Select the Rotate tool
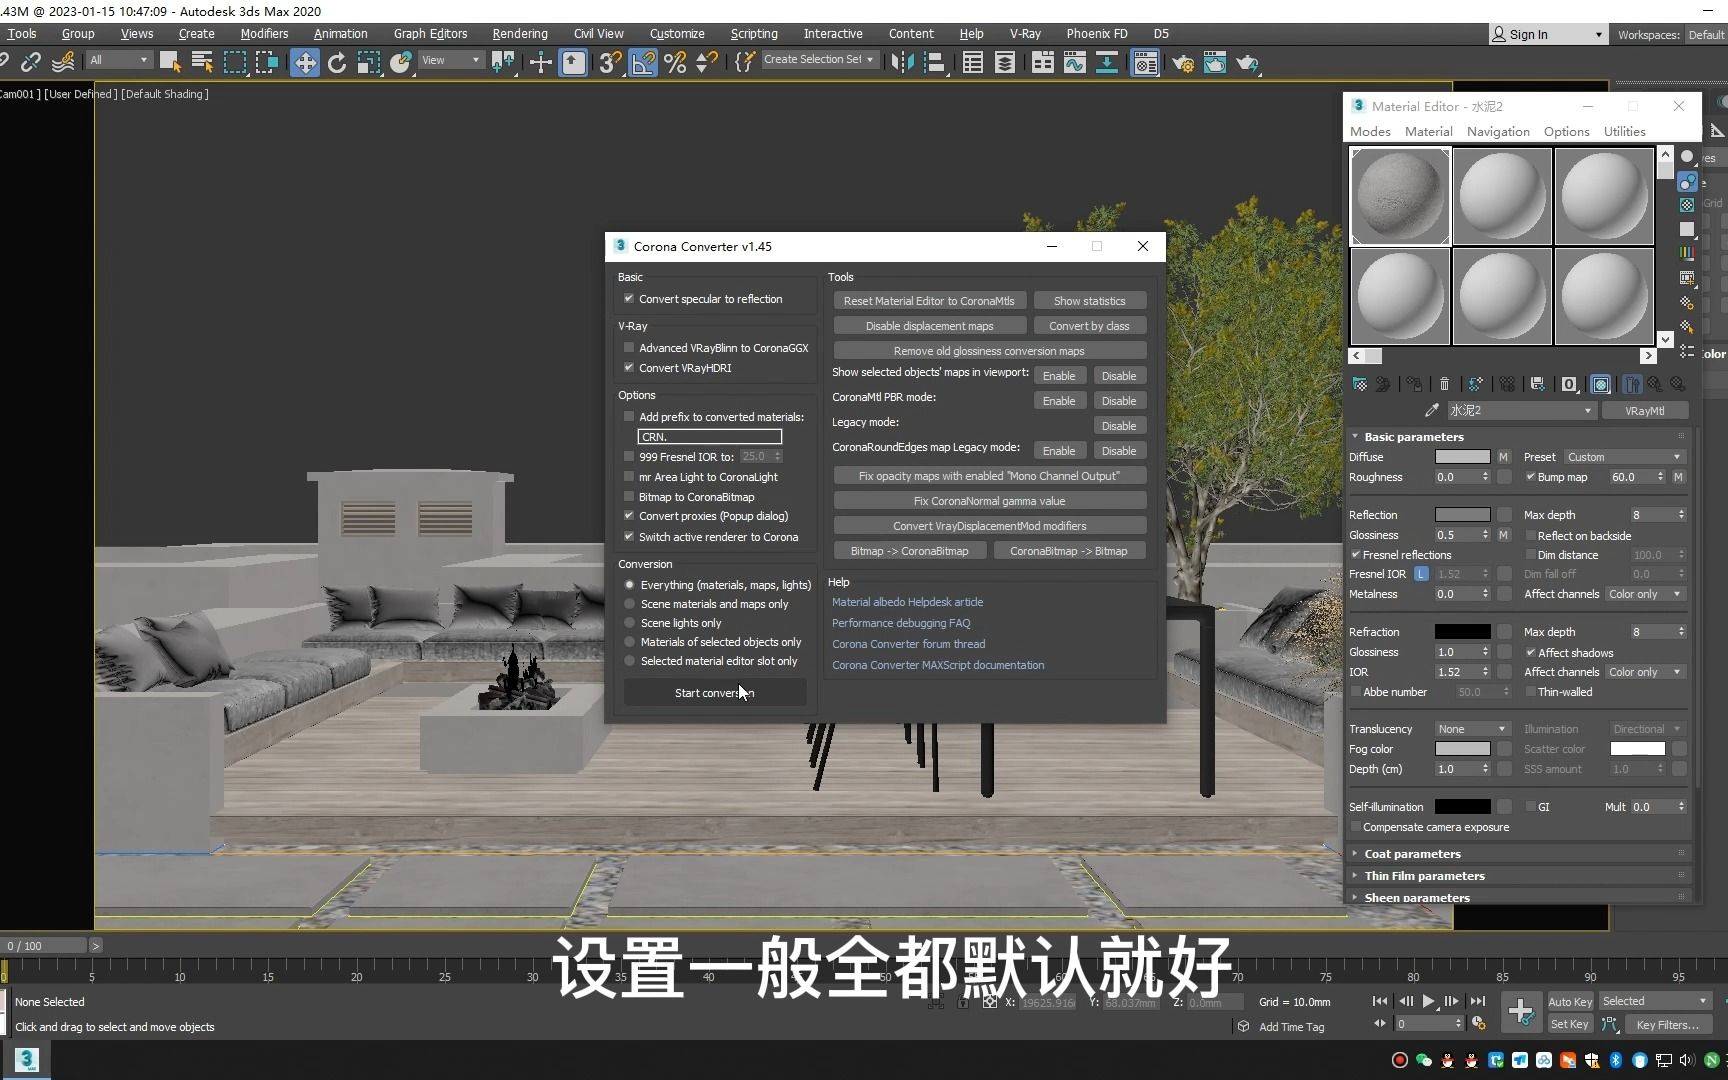Viewport: 1728px width, 1080px height. [337, 63]
